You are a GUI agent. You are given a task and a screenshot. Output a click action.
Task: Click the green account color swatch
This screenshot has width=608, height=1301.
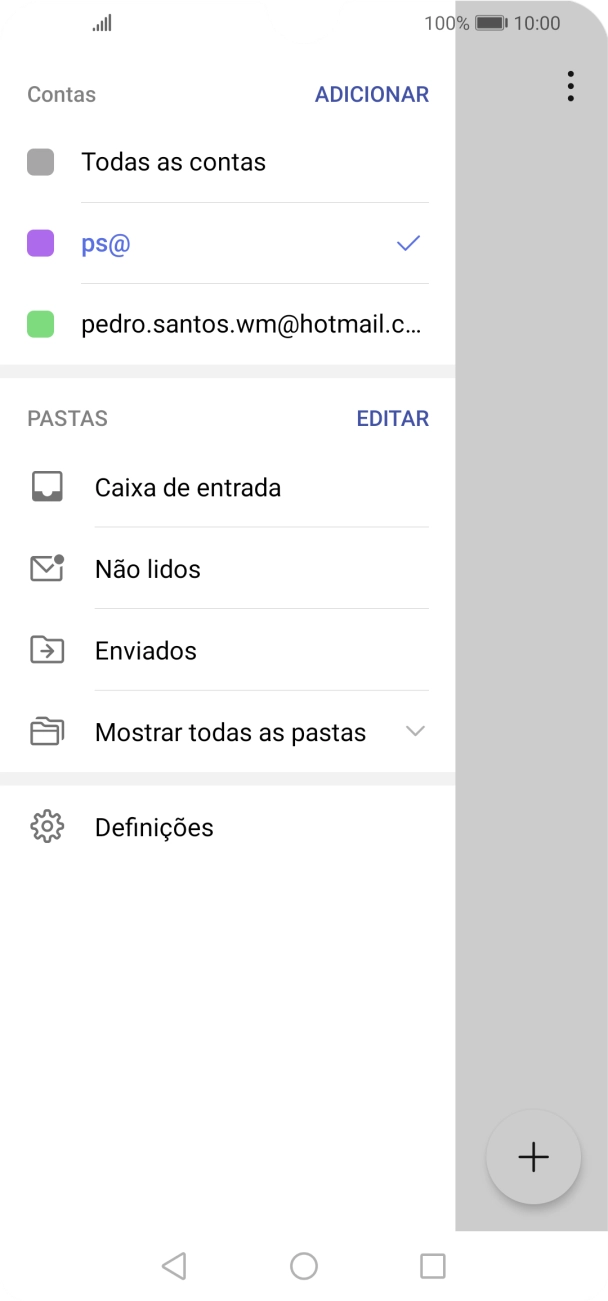point(40,323)
